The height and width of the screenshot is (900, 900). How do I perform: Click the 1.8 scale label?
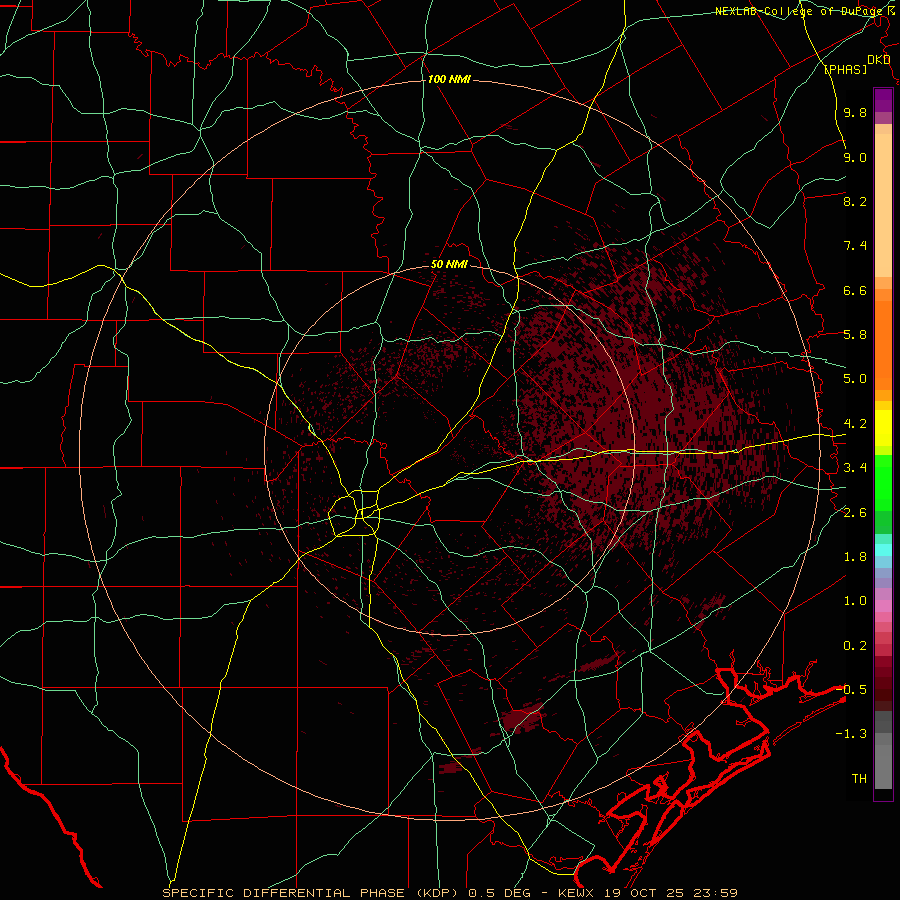855,557
